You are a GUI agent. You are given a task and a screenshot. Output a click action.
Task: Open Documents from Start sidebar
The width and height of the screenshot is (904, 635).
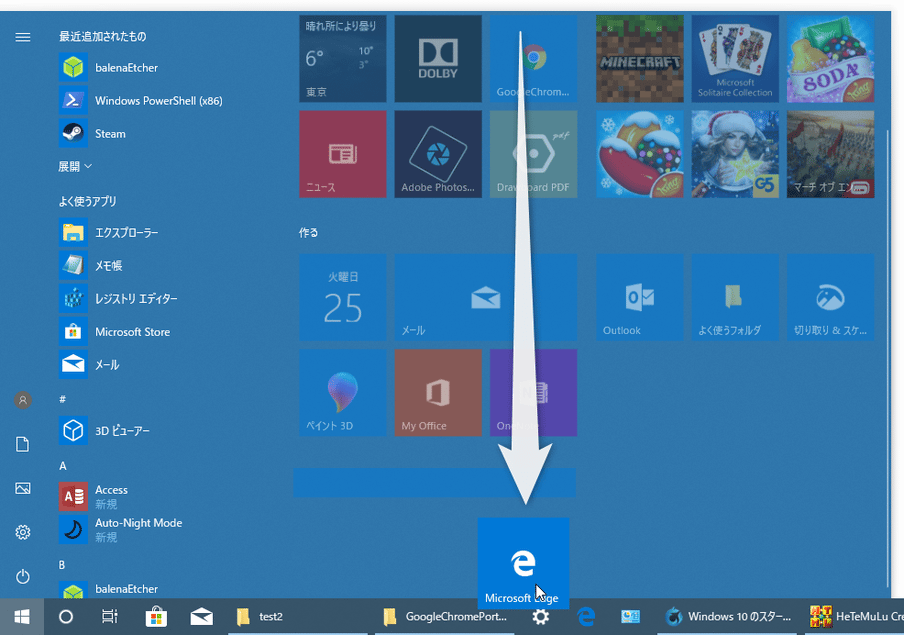(22, 444)
